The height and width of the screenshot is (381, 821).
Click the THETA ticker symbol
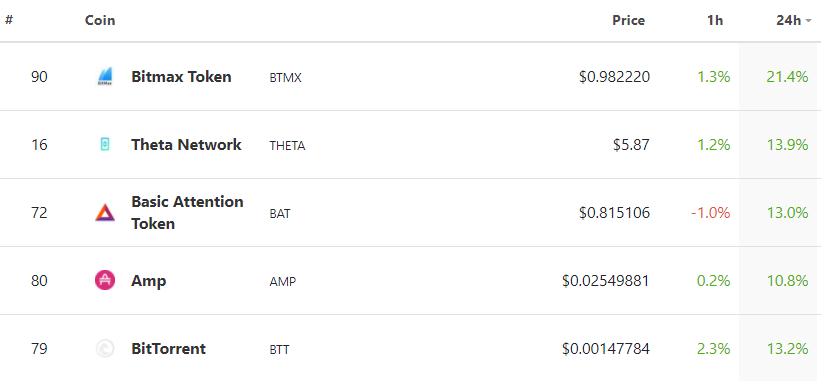pyautogui.click(x=287, y=146)
